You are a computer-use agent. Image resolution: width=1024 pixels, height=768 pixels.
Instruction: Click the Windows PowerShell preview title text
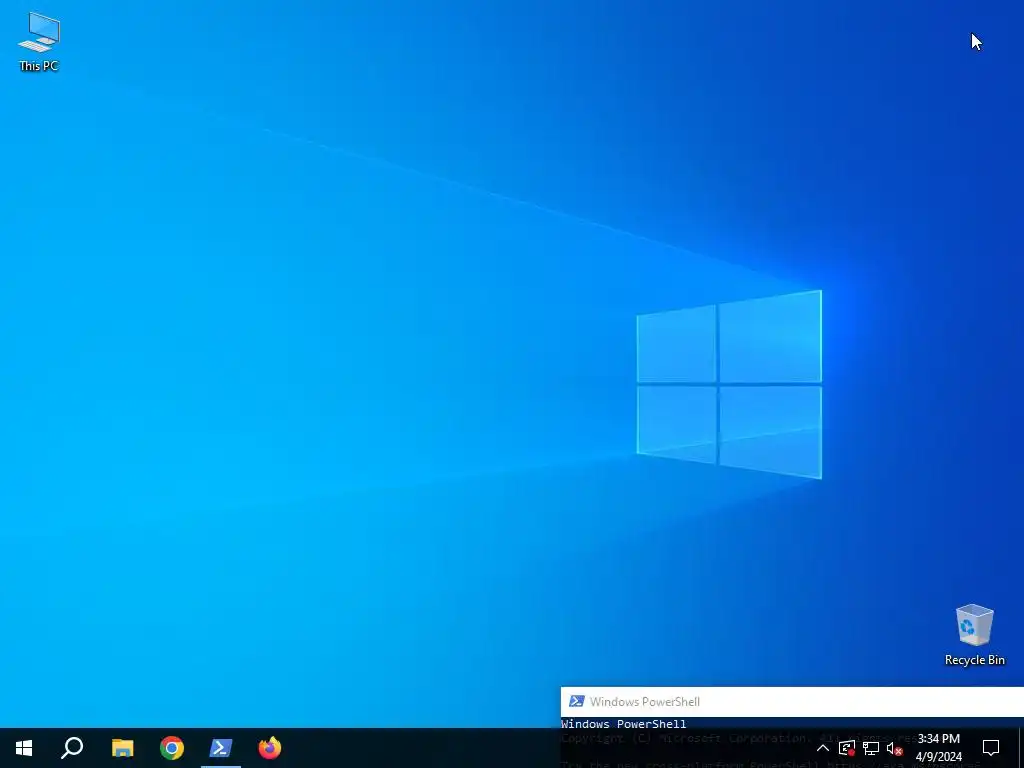tap(645, 701)
